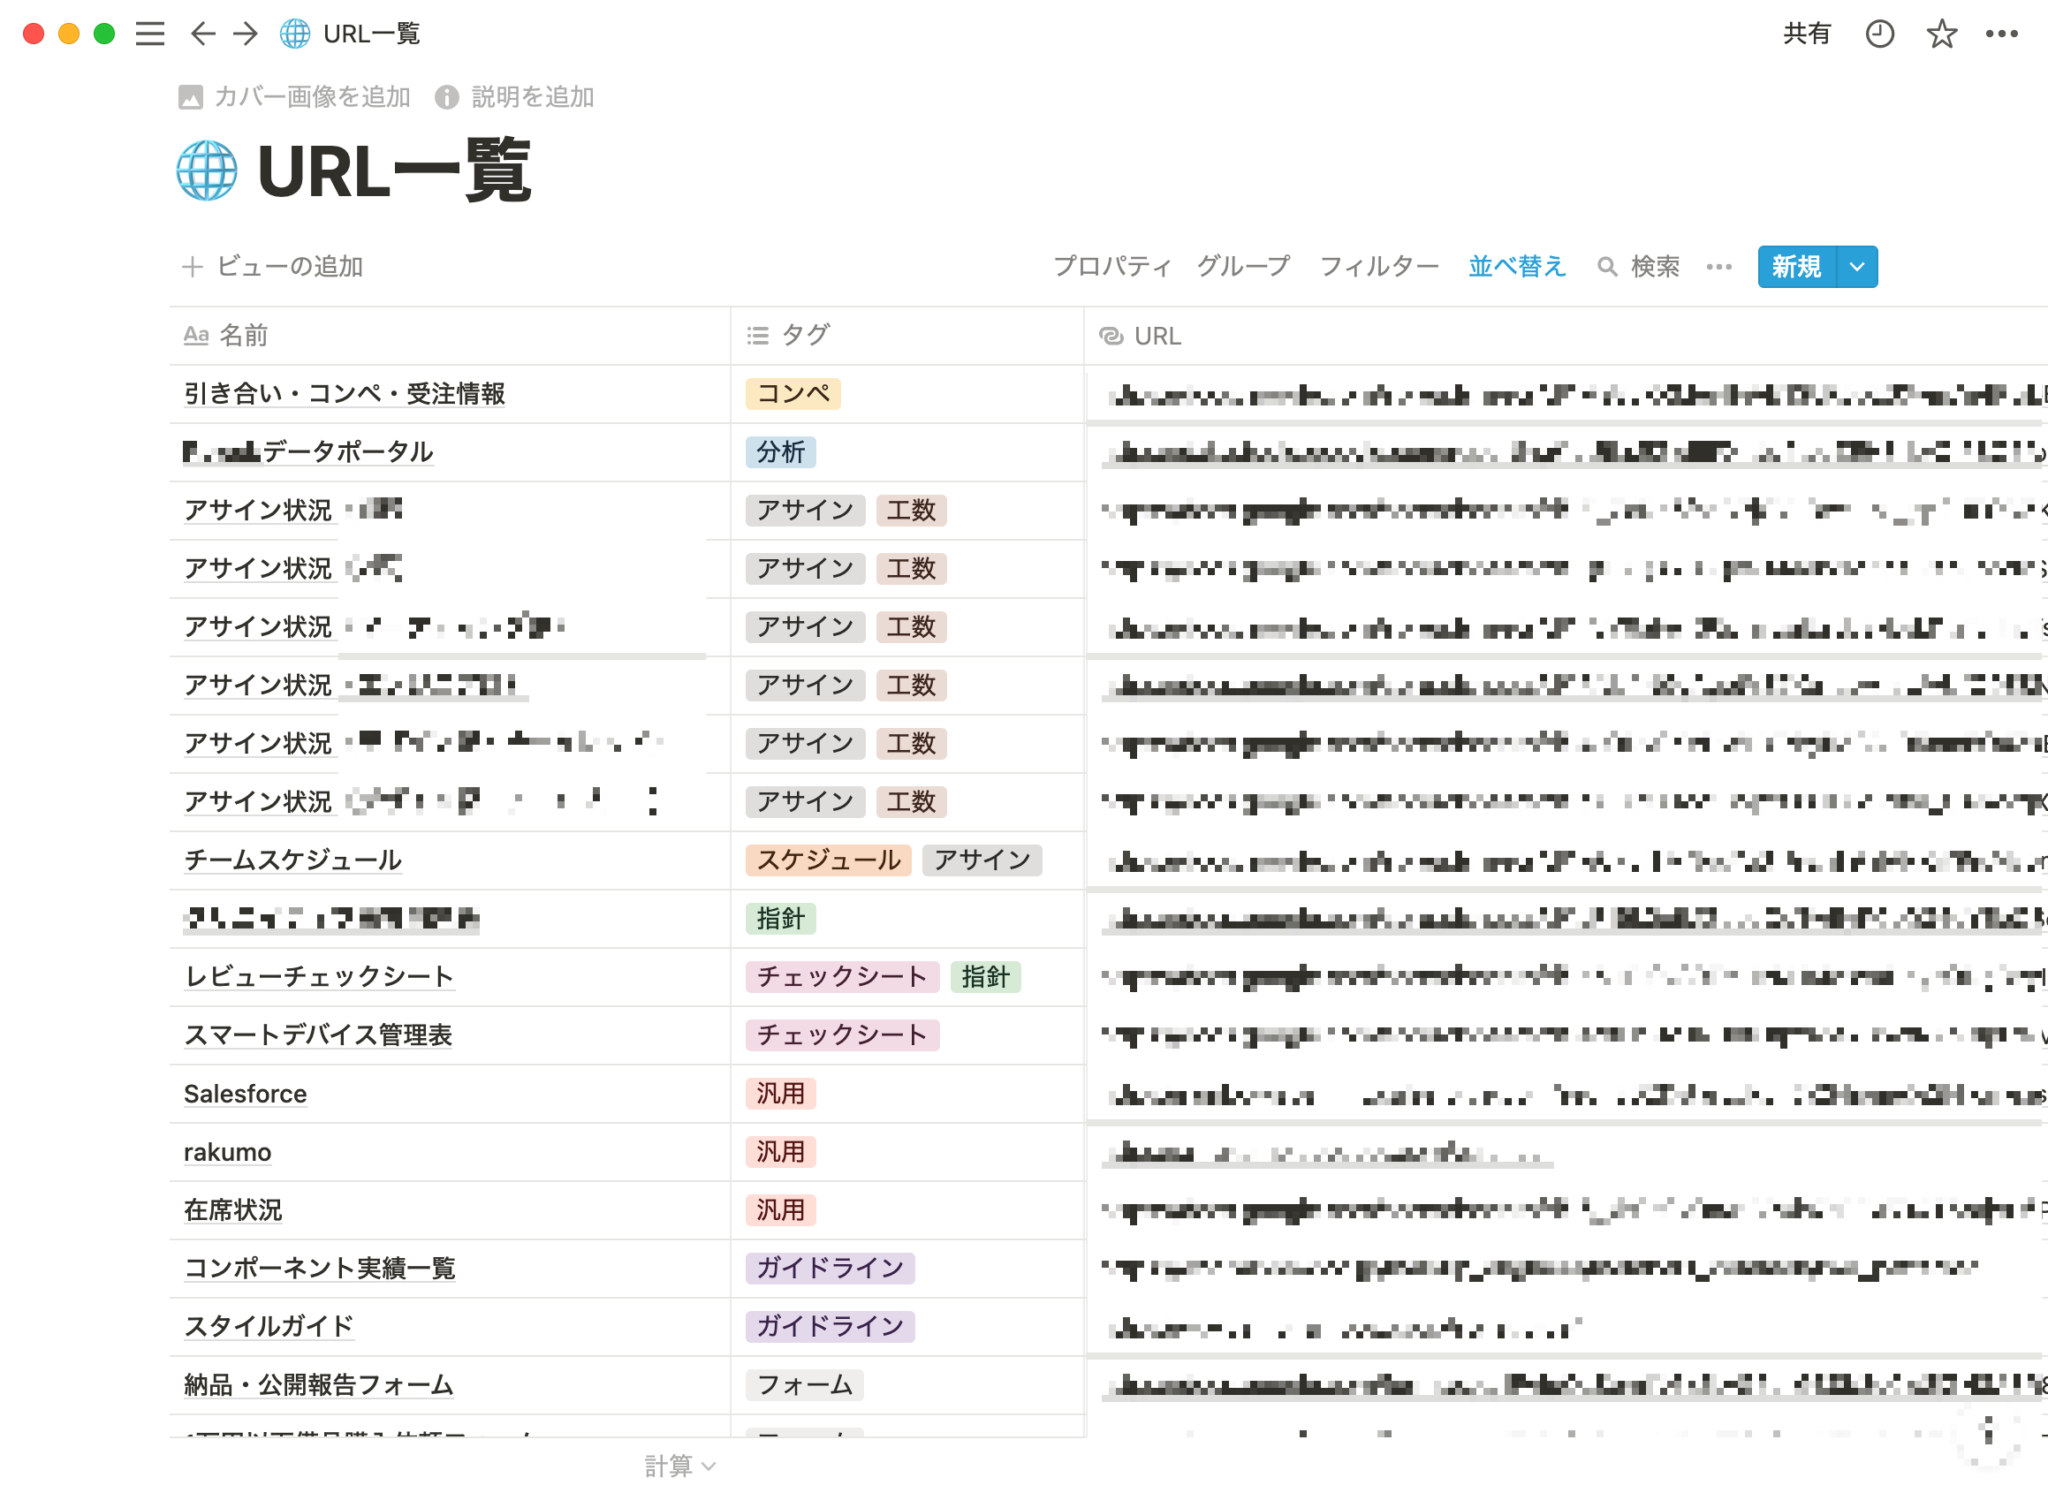Open database view options three-dot menu
2048x1493 pixels.
pos(1719,267)
